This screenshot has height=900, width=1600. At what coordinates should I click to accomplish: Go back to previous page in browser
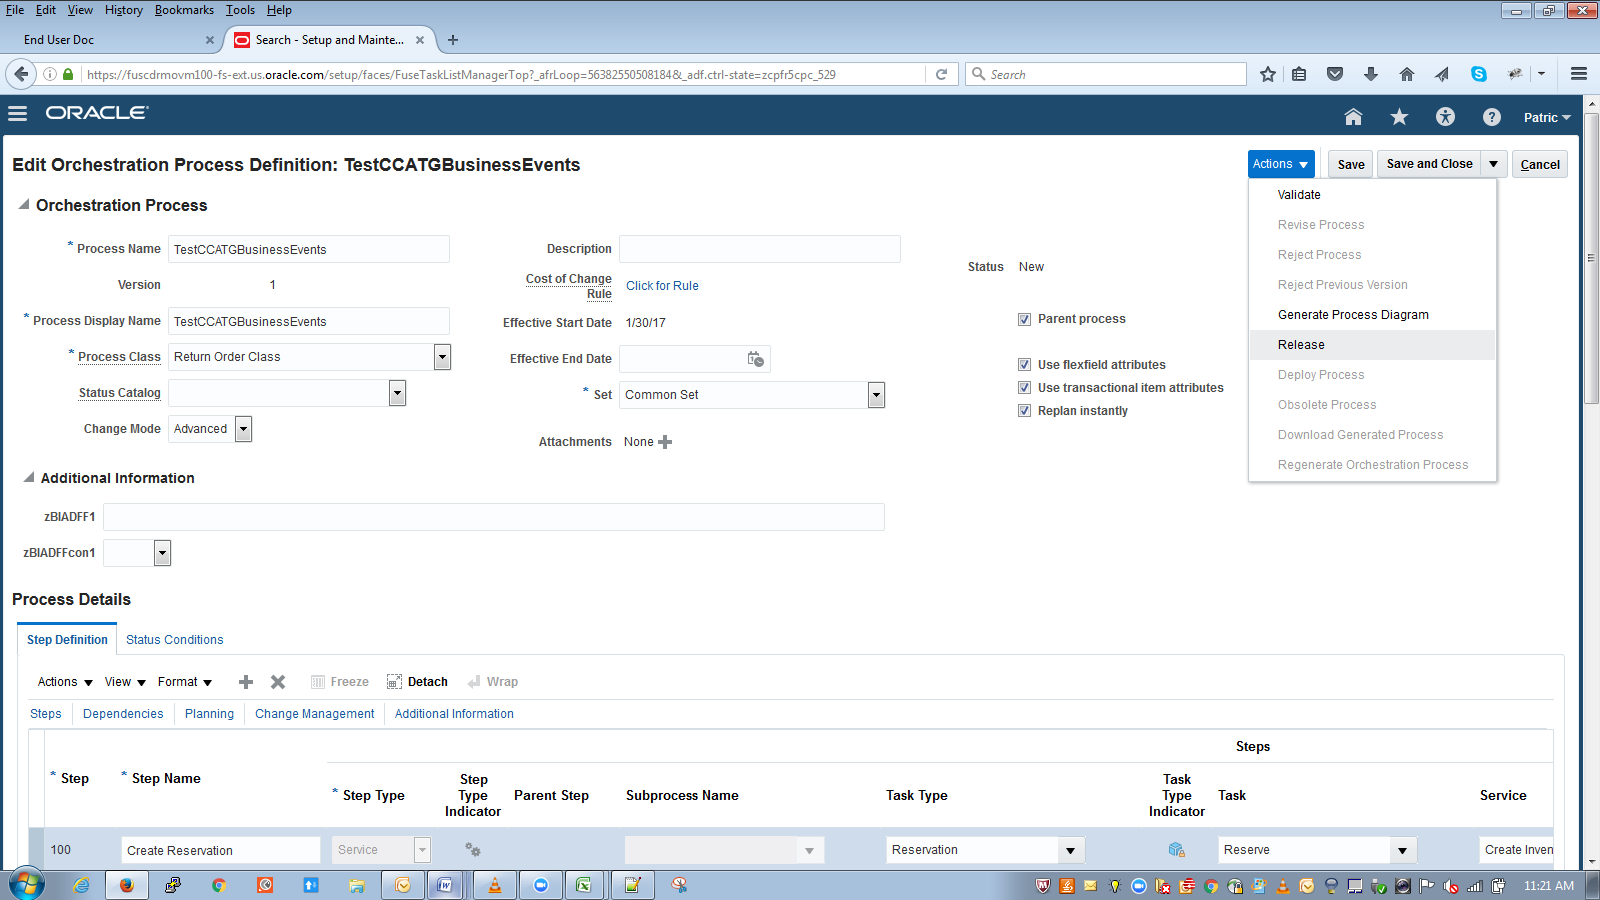(22, 74)
